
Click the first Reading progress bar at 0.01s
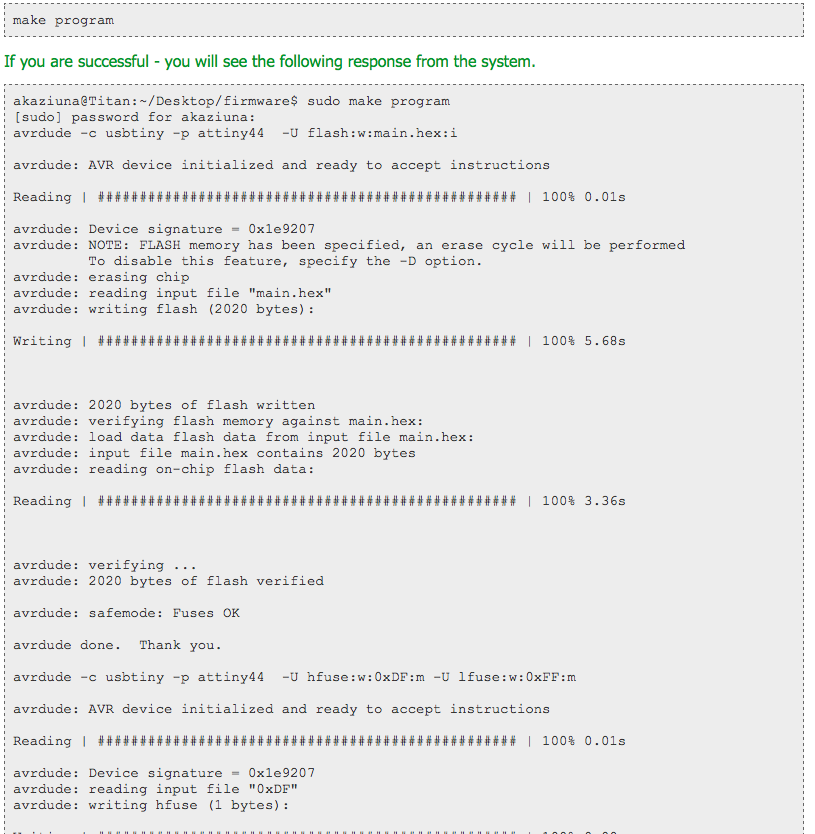click(x=319, y=197)
